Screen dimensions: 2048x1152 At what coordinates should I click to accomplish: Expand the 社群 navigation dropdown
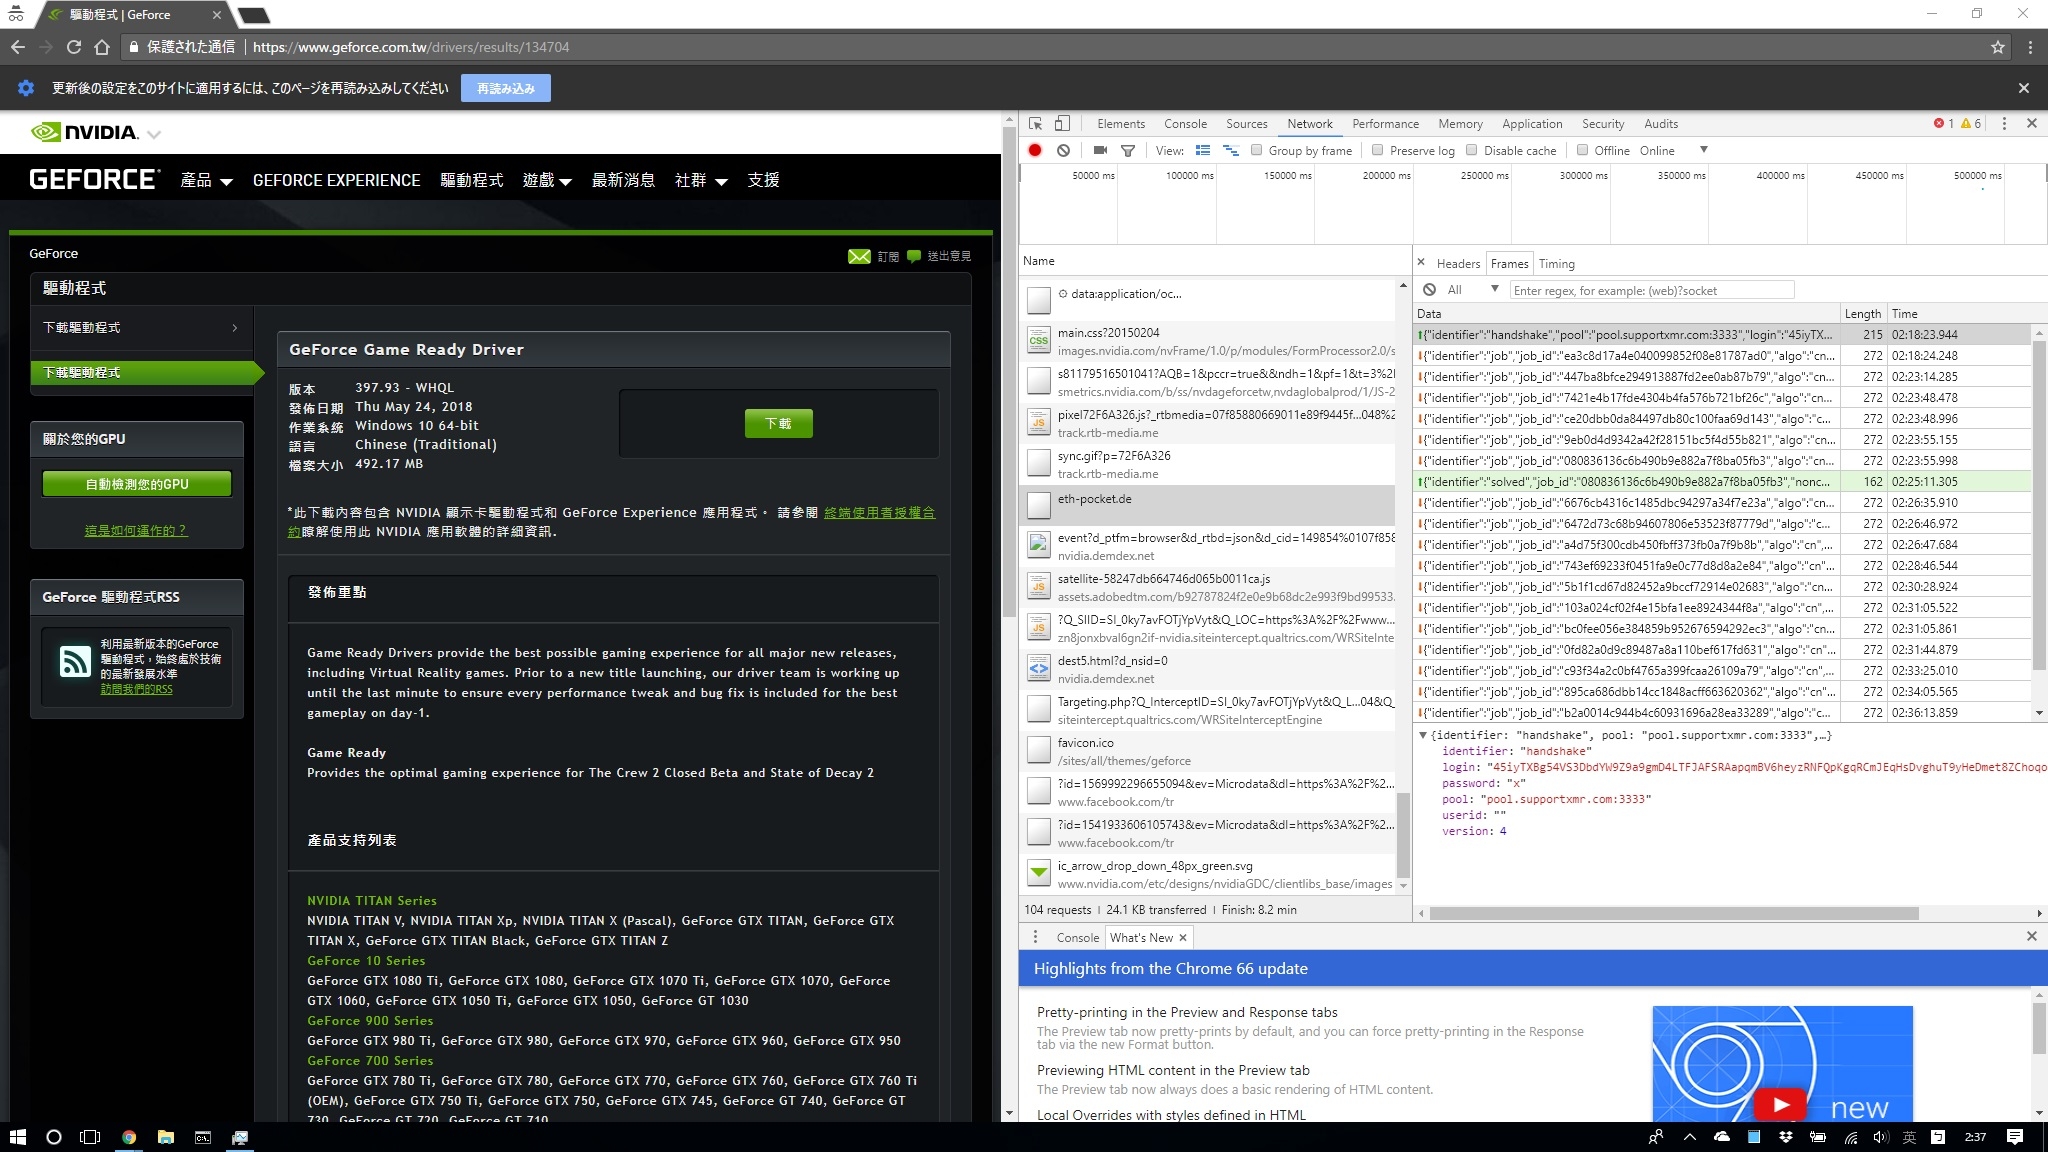click(x=701, y=180)
